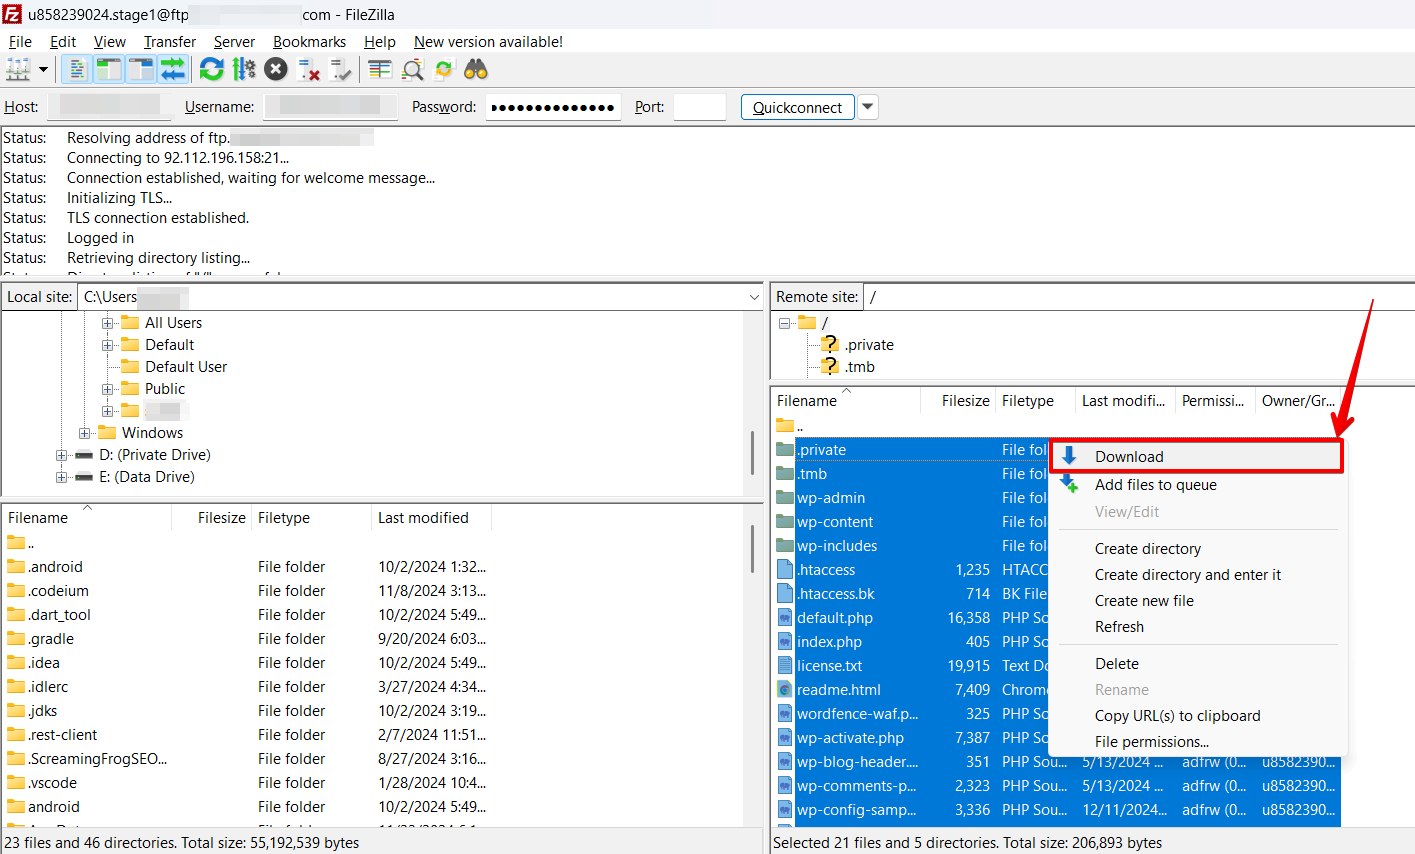
Task: Toggle synchronized browsing icon
Action: coord(444,69)
